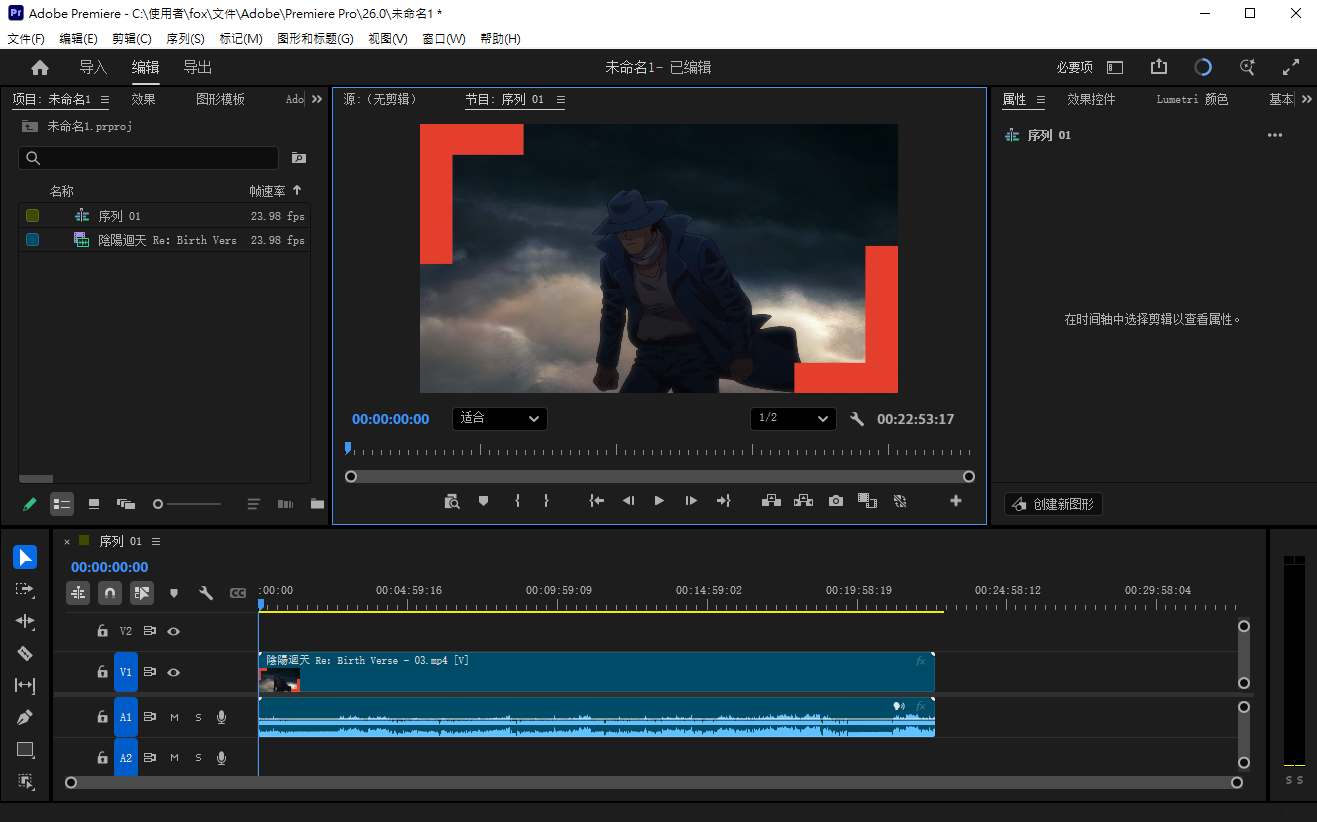Create new bin folder icon
1317x822 pixels.
[x=317, y=504]
